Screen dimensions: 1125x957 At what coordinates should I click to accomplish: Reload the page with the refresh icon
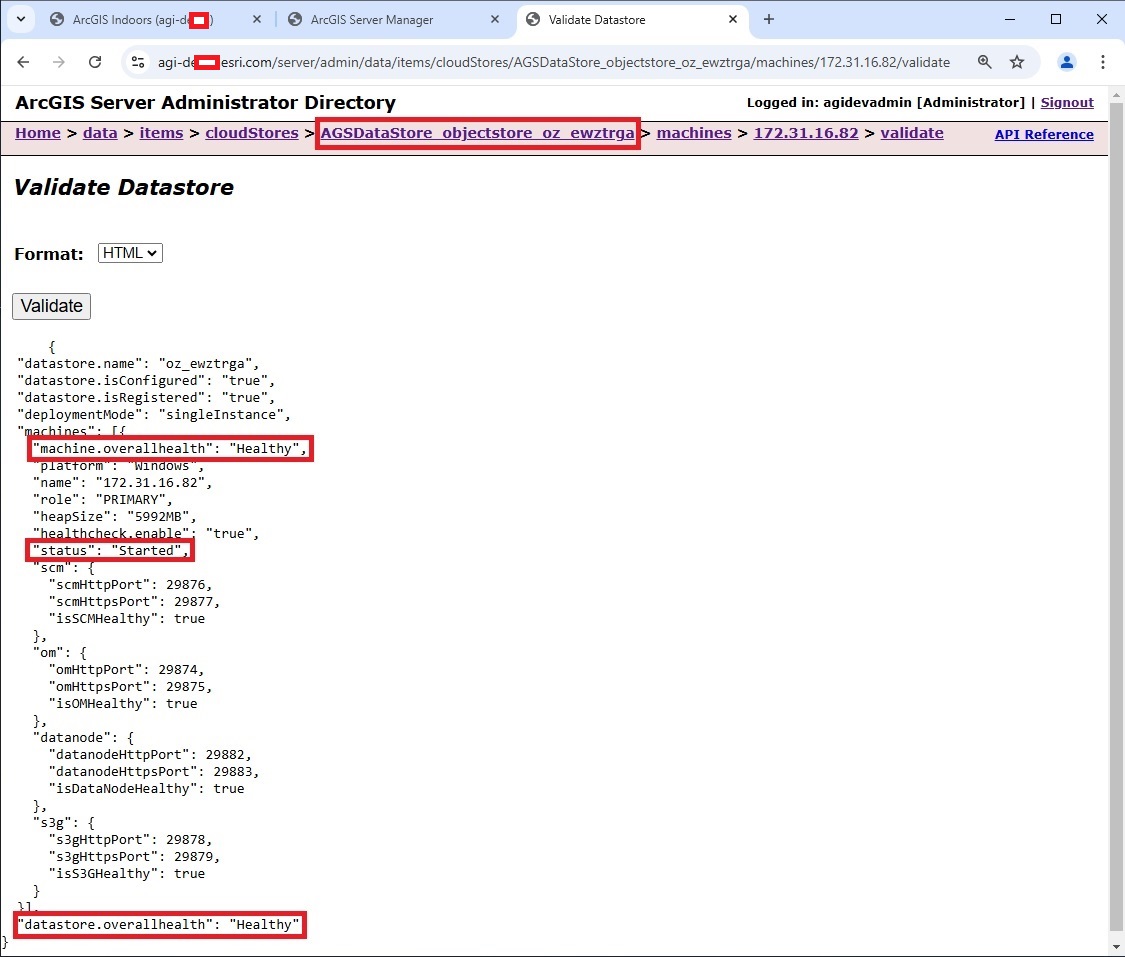[x=95, y=62]
